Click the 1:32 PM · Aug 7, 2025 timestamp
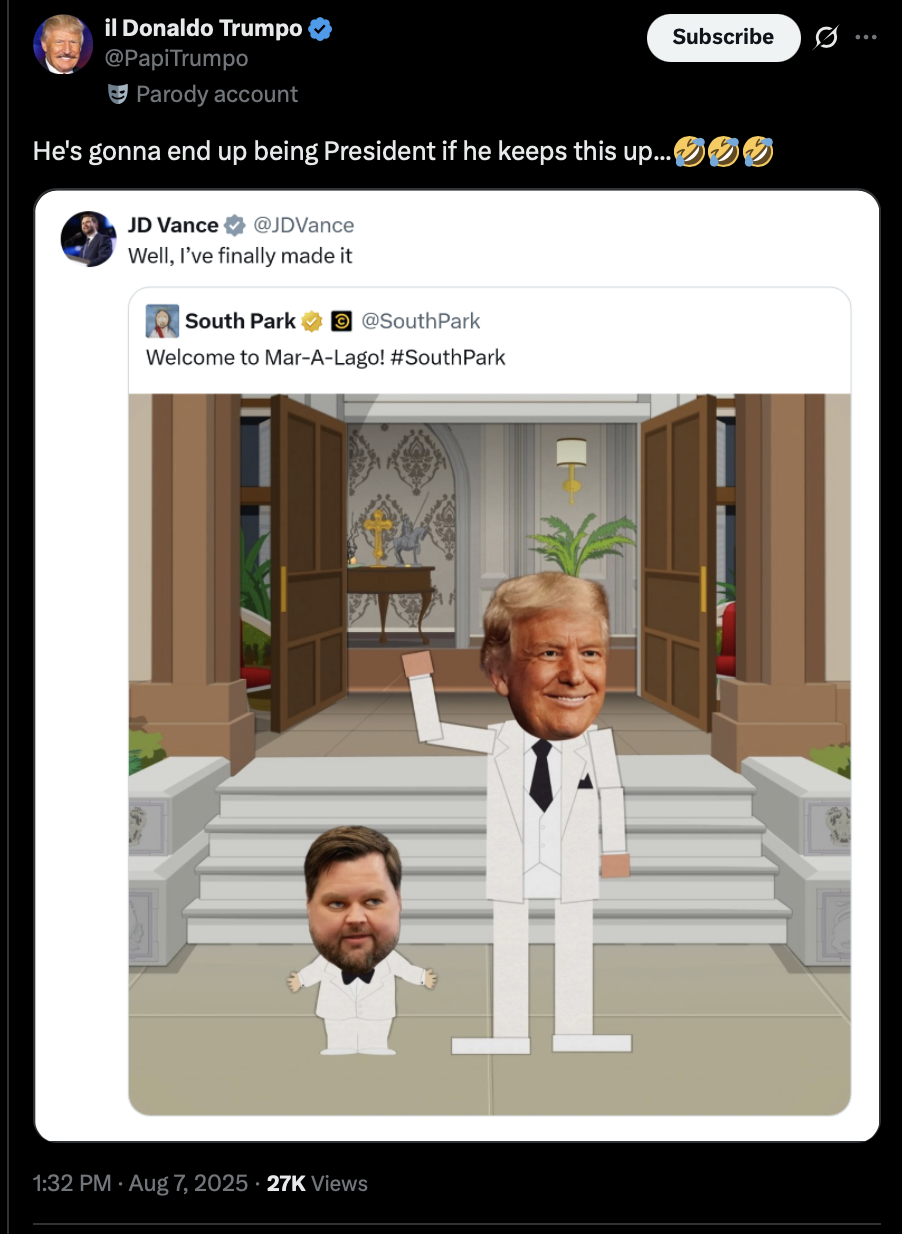Viewport: 902px width, 1234px height. 140,1183
